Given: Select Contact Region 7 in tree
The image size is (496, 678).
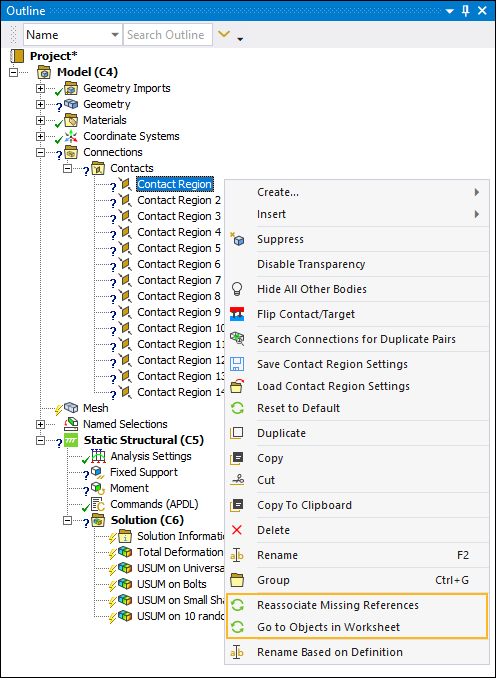Looking at the screenshot, I should tap(179, 280).
